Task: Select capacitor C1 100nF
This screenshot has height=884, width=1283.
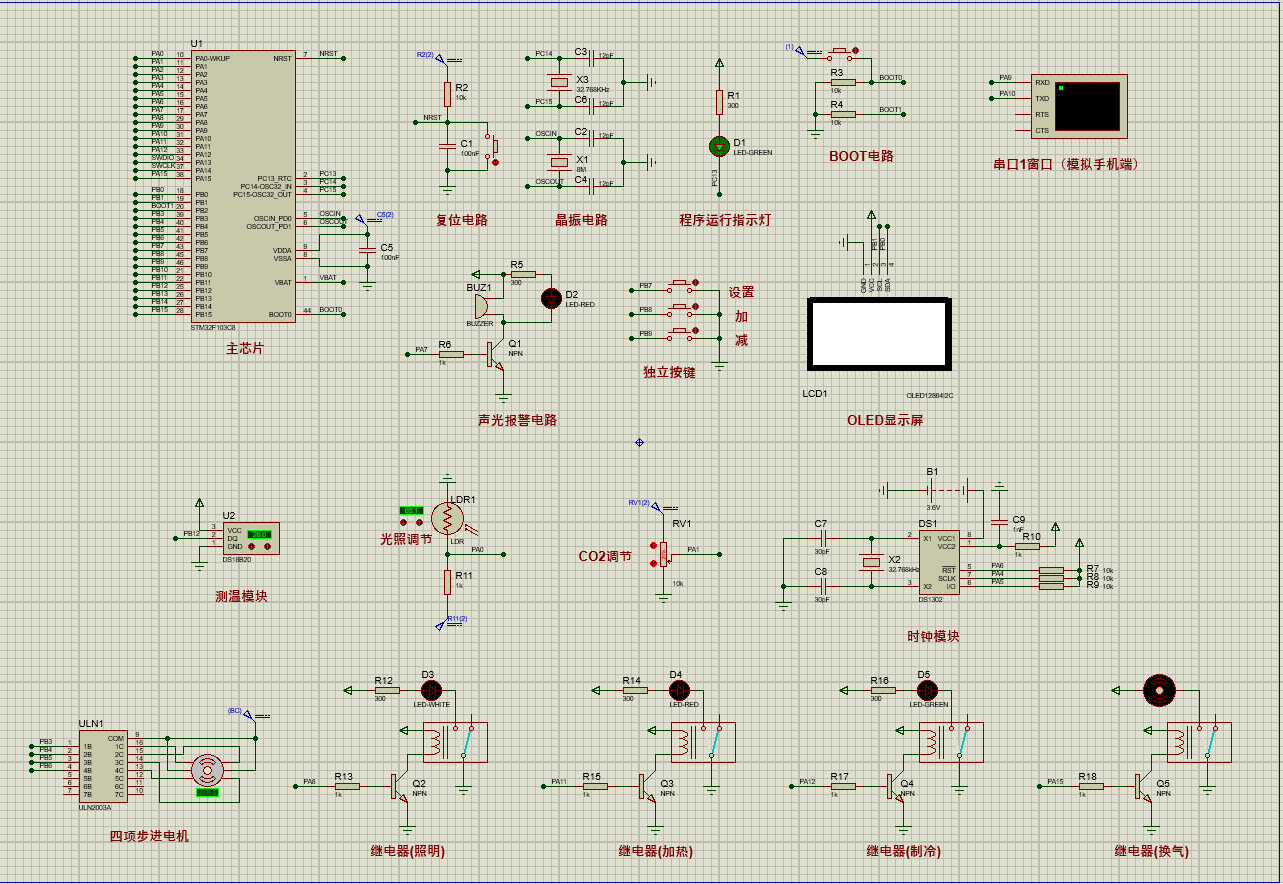Action: 447,145
